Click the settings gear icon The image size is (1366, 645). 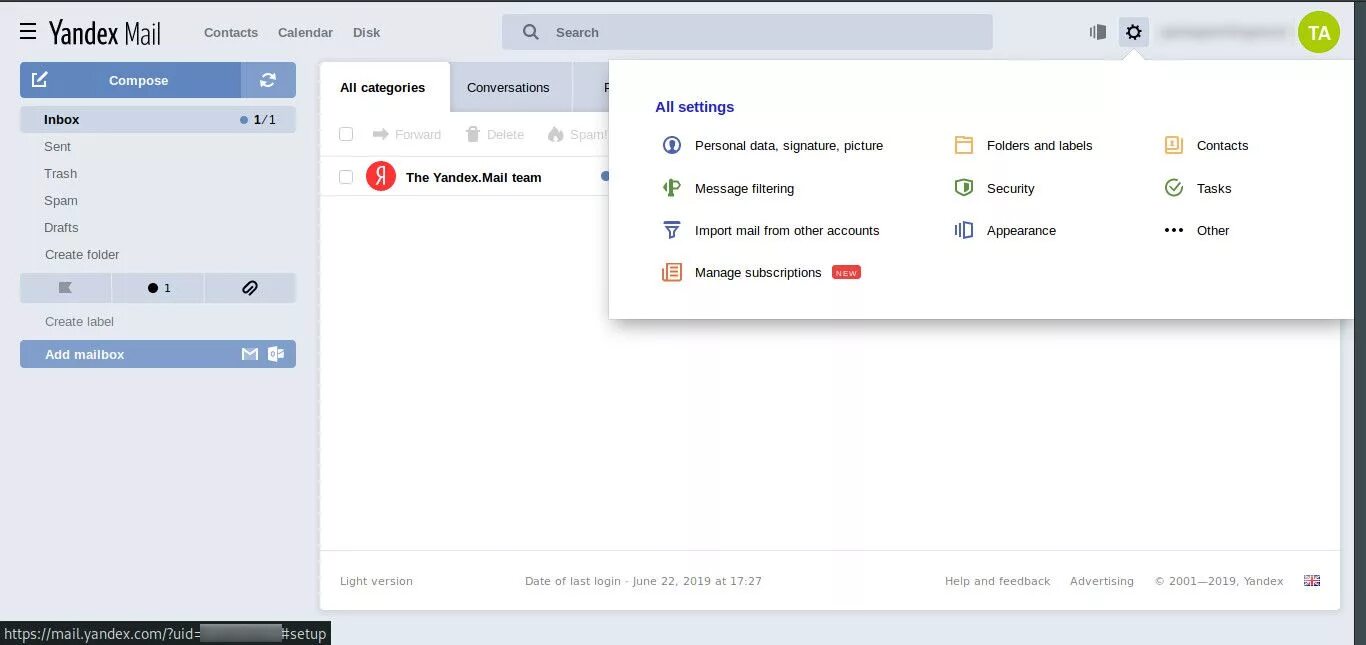(x=1133, y=32)
